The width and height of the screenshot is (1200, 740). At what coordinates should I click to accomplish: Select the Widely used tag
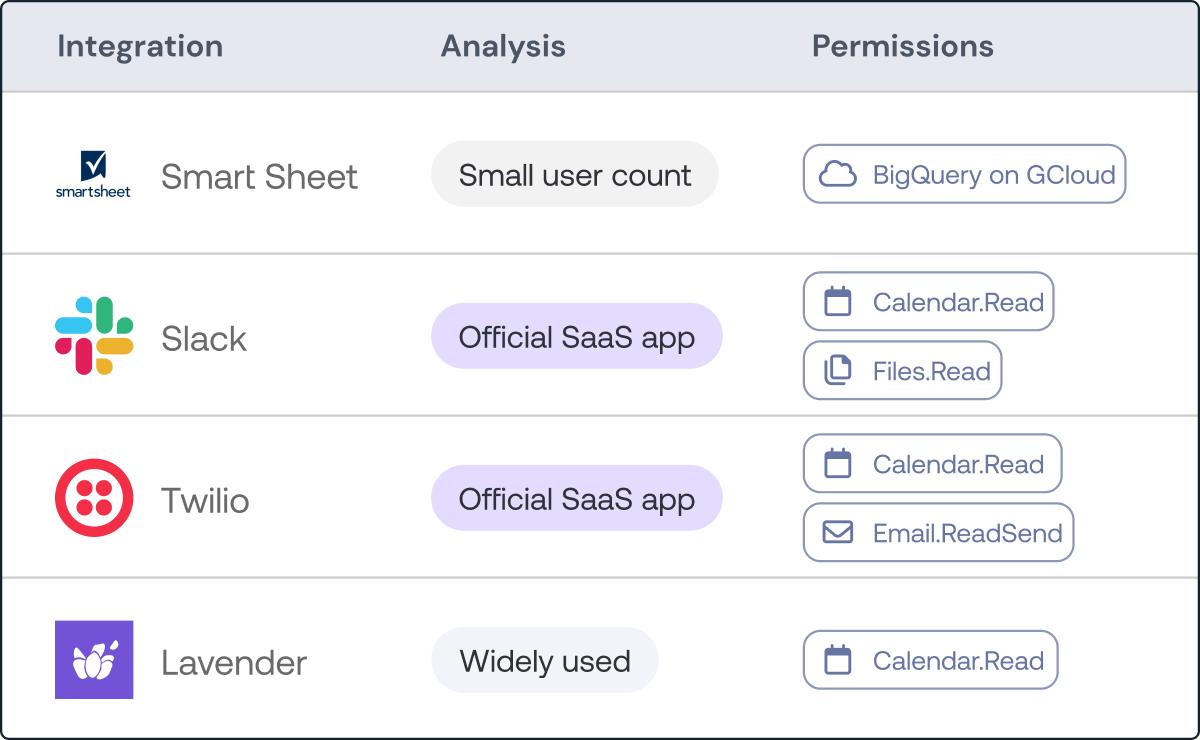point(545,661)
